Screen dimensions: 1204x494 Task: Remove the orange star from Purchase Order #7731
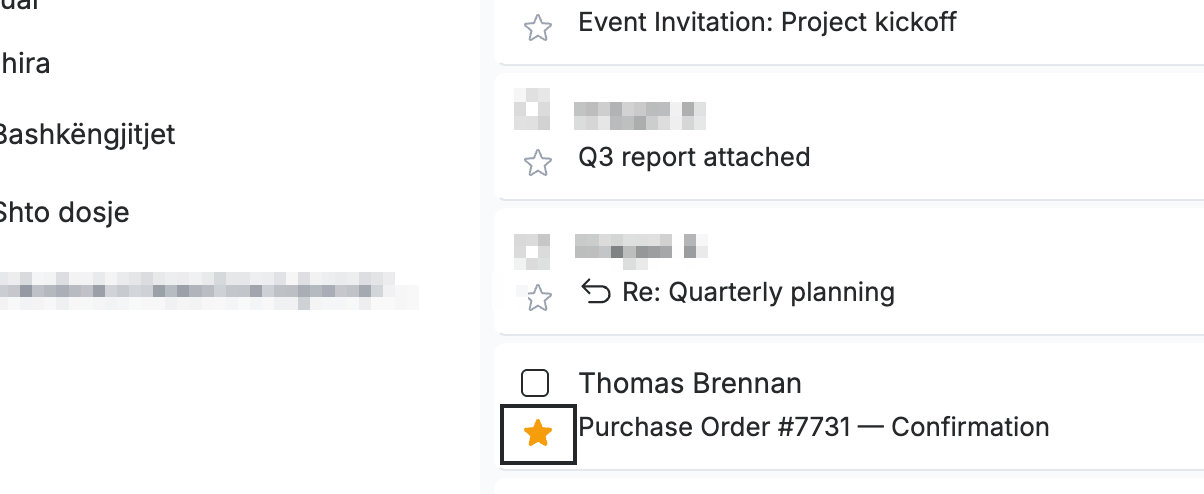coord(538,433)
